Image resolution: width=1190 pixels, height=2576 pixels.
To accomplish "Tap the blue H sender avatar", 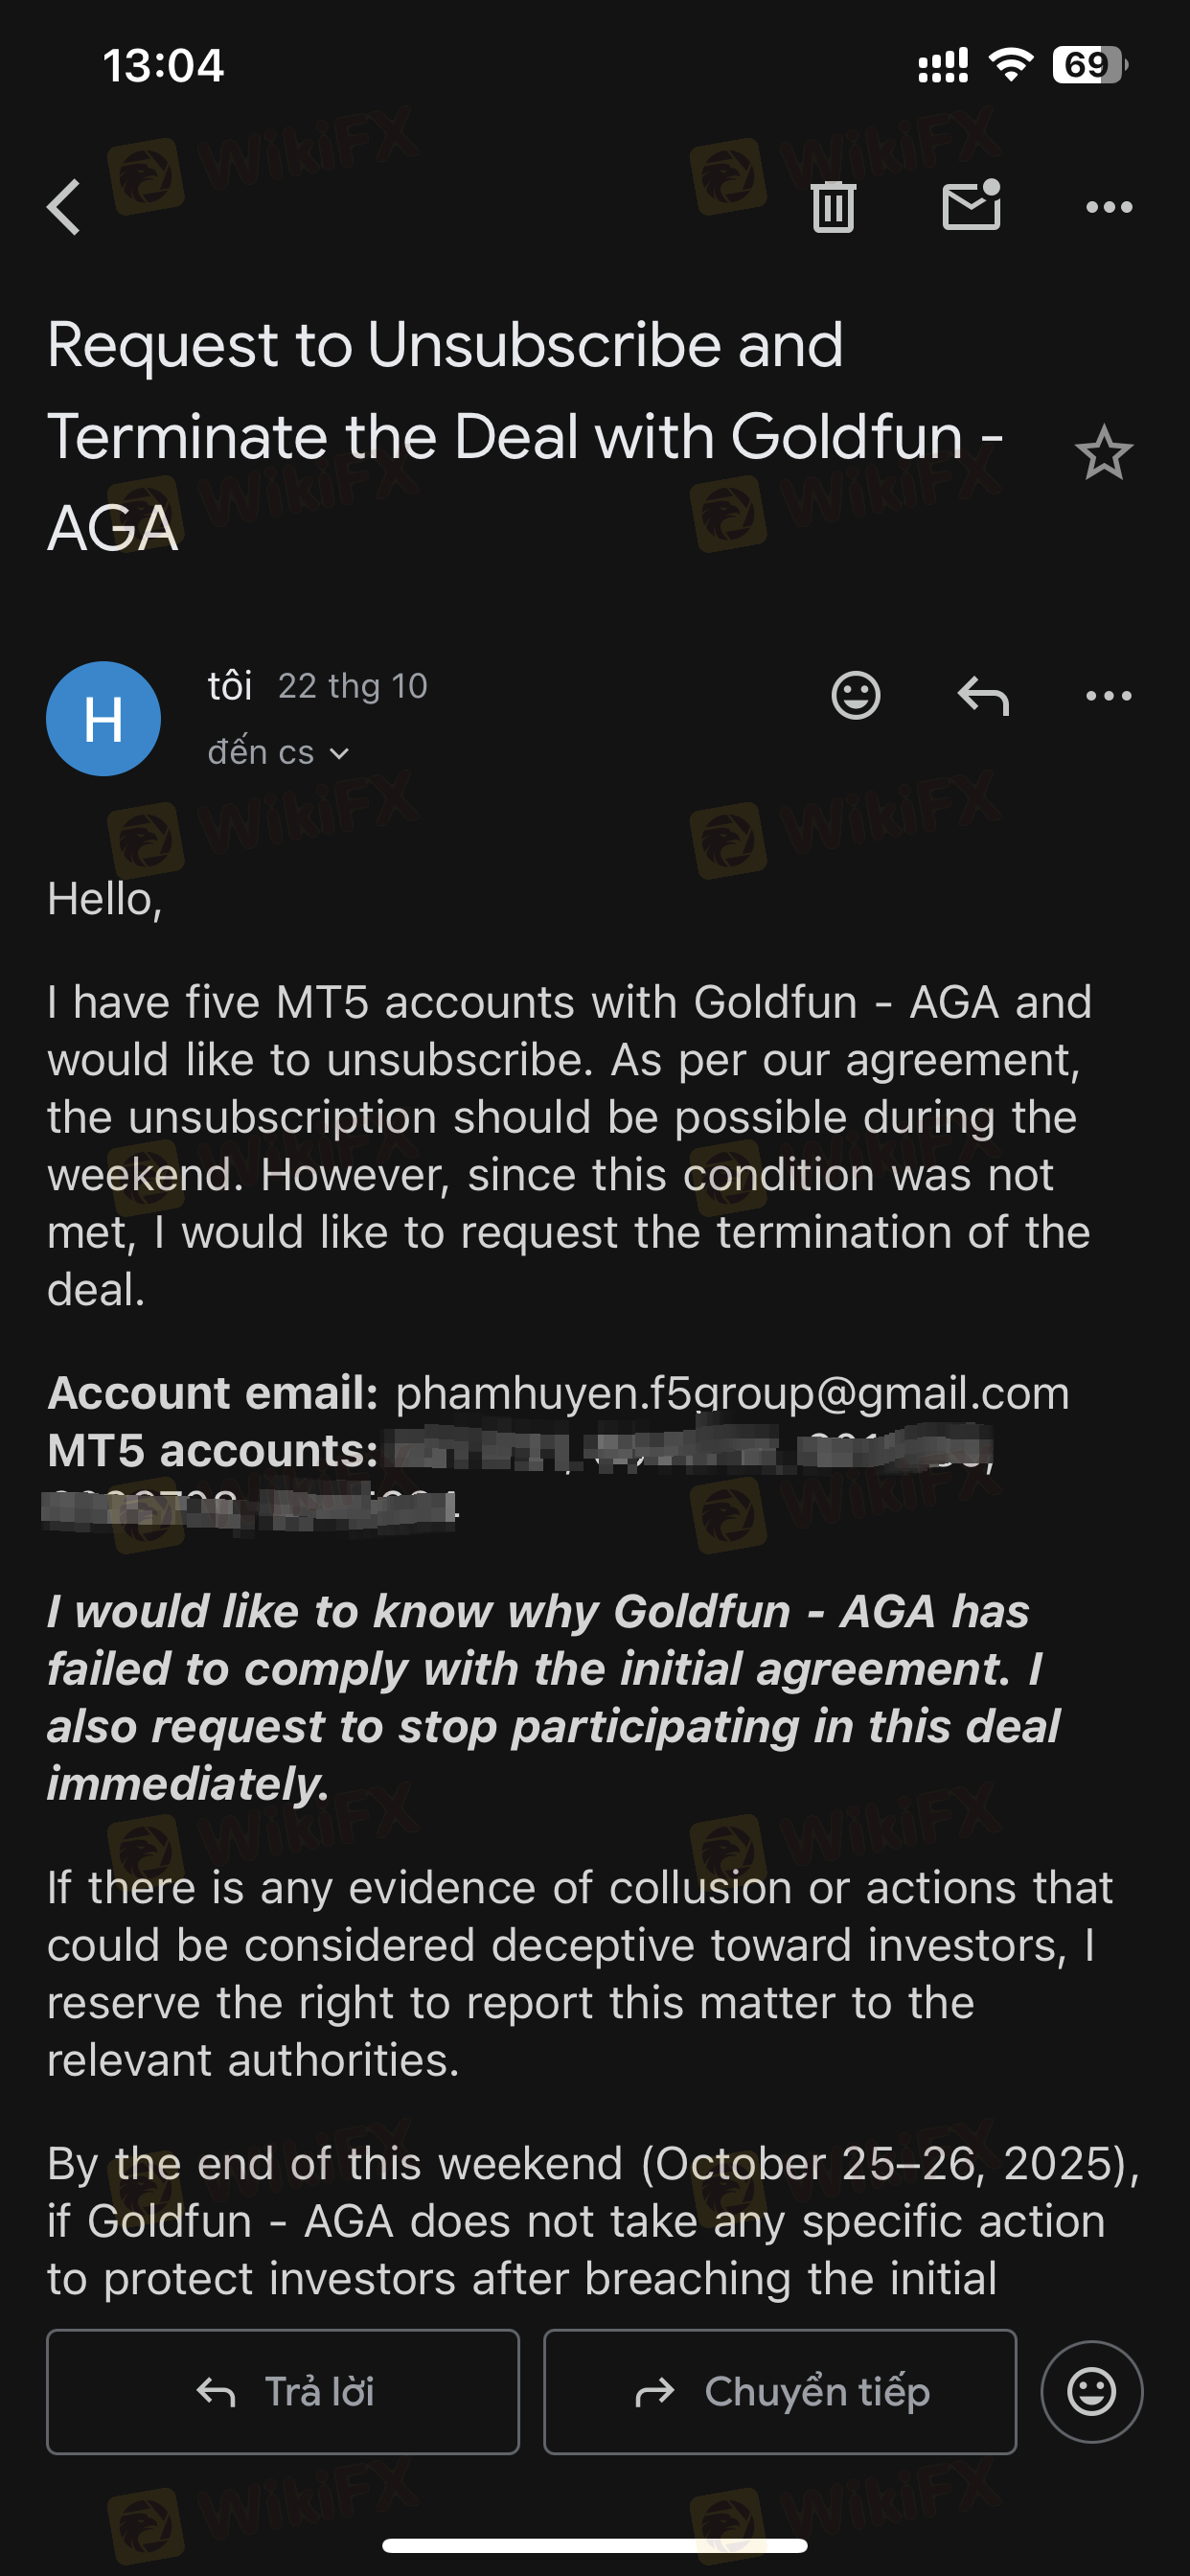I will 104,718.
